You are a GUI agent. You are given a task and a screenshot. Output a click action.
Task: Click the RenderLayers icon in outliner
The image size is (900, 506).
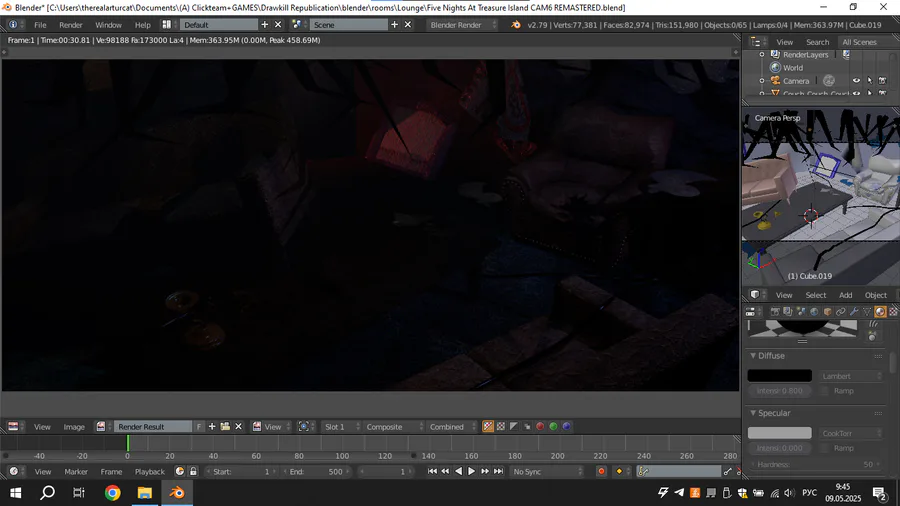[x=775, y=55]
